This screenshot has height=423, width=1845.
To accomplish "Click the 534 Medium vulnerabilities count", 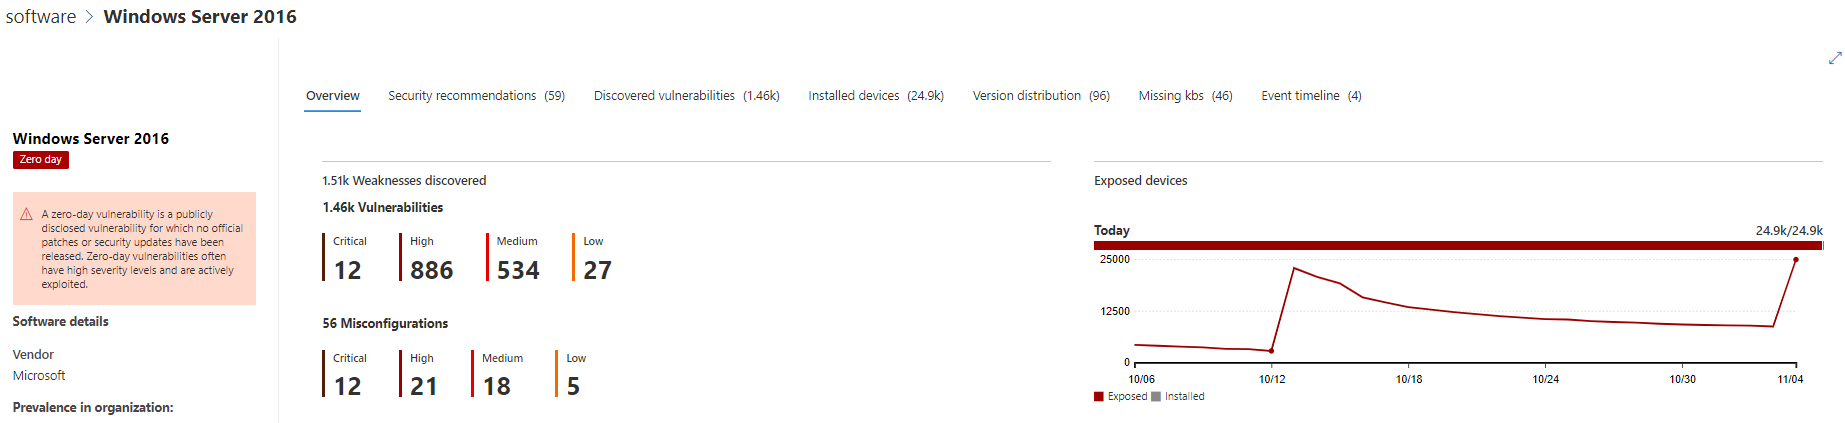I will pyautogui.click(x=518, y=270).
